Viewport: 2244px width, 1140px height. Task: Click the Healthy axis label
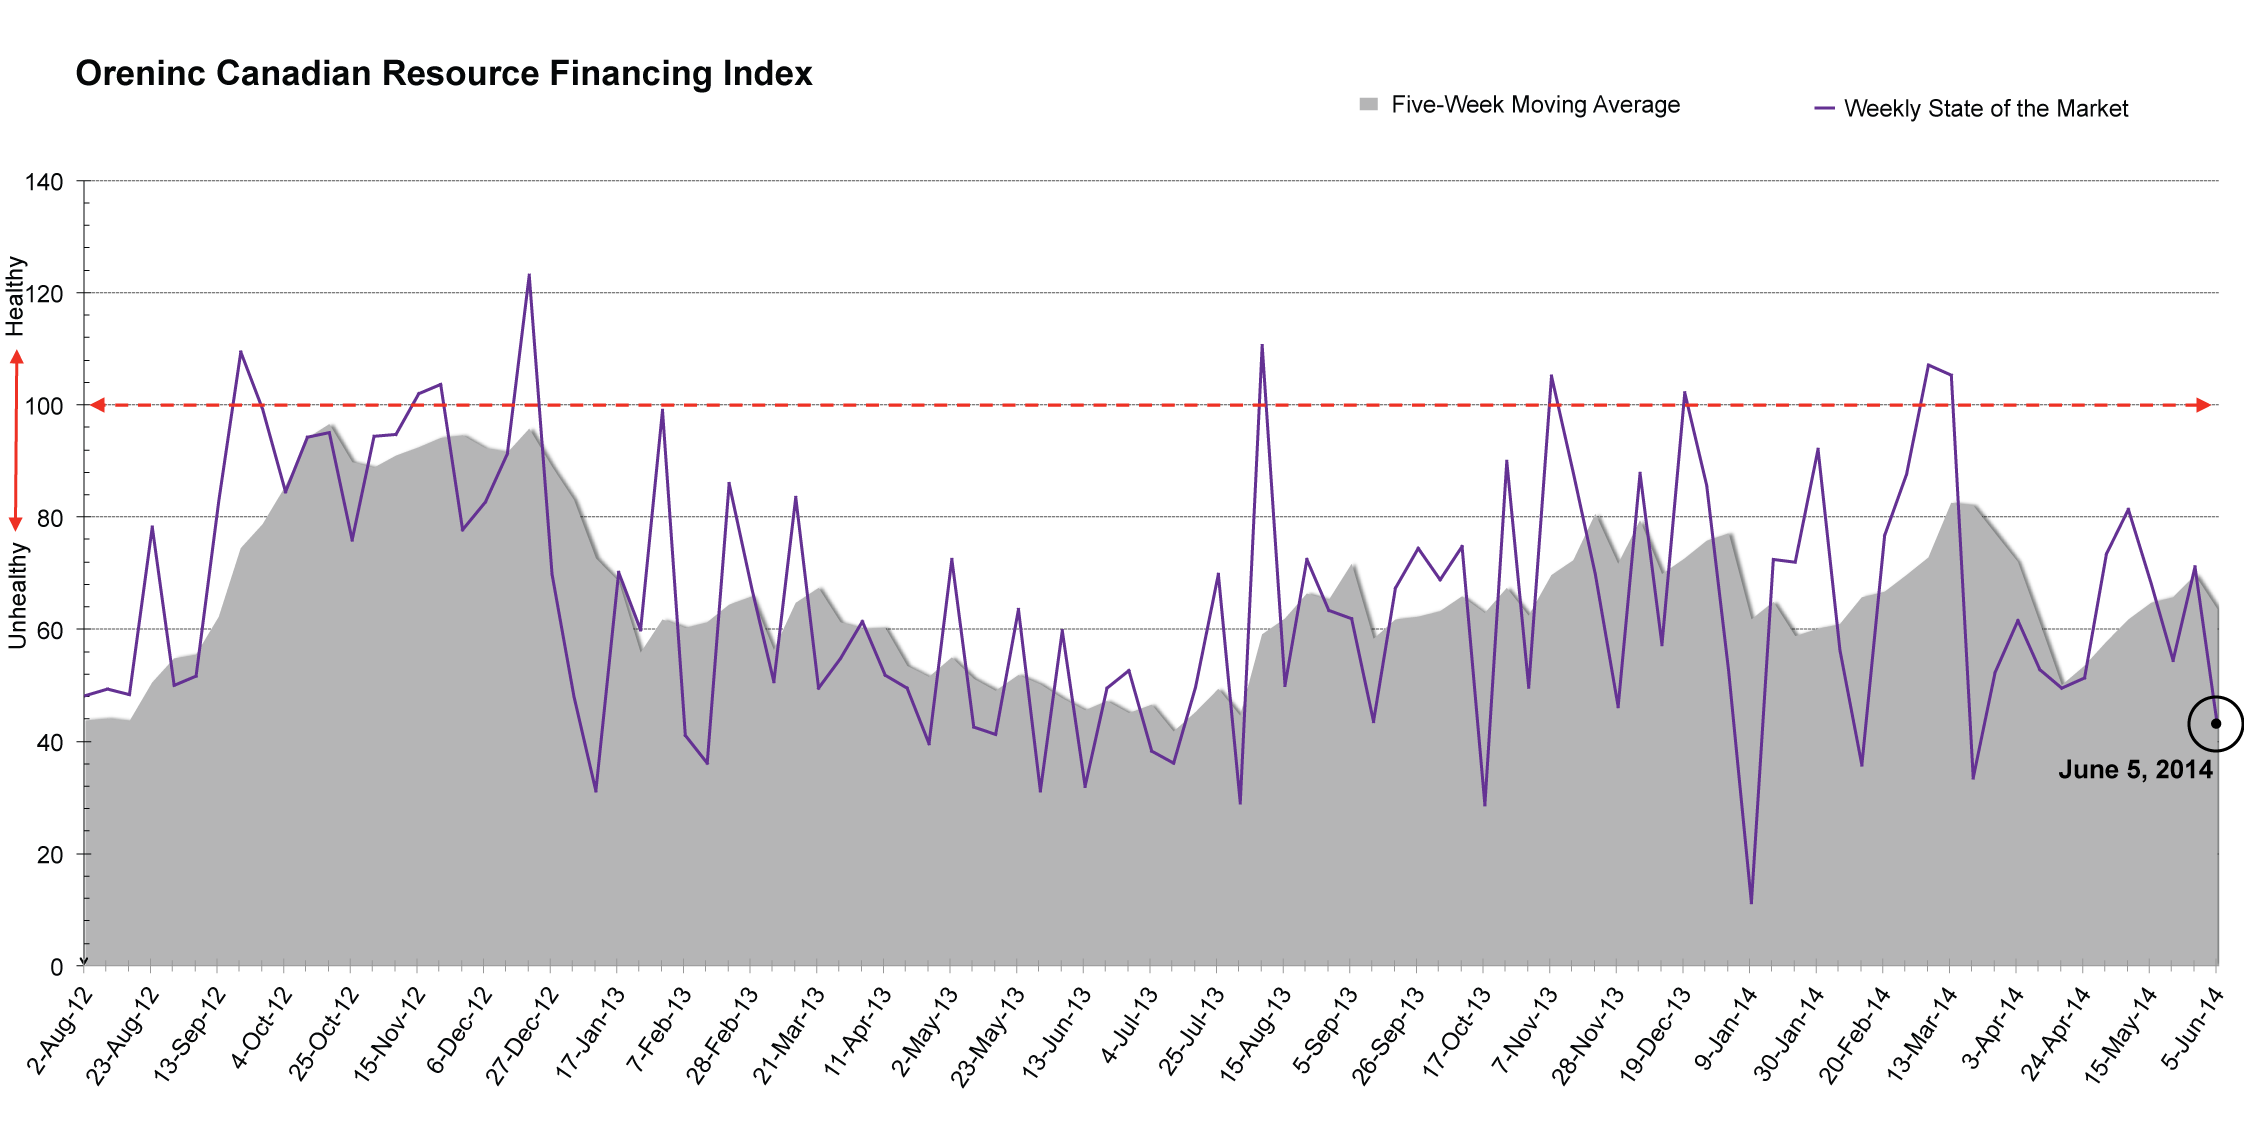(x=15, y=296)
